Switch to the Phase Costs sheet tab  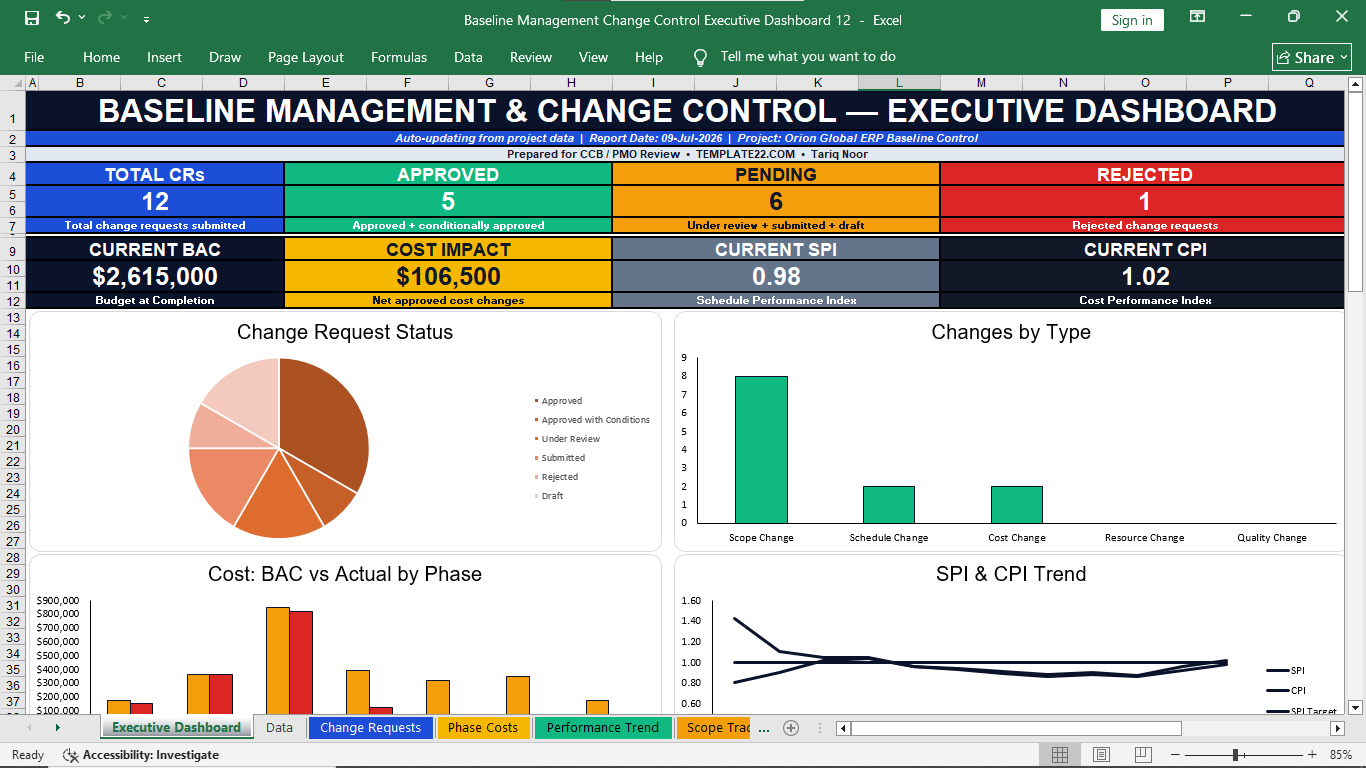(x=483, y=727)
